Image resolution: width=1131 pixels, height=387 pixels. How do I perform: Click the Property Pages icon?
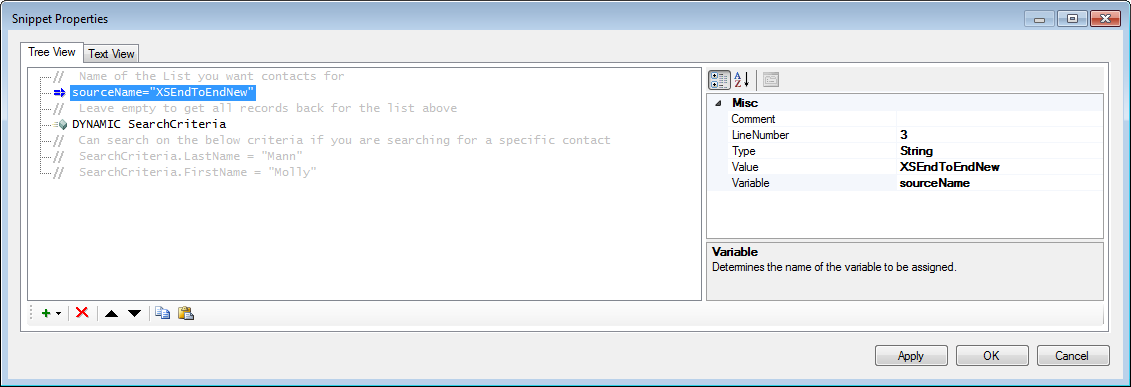[770, 79]
